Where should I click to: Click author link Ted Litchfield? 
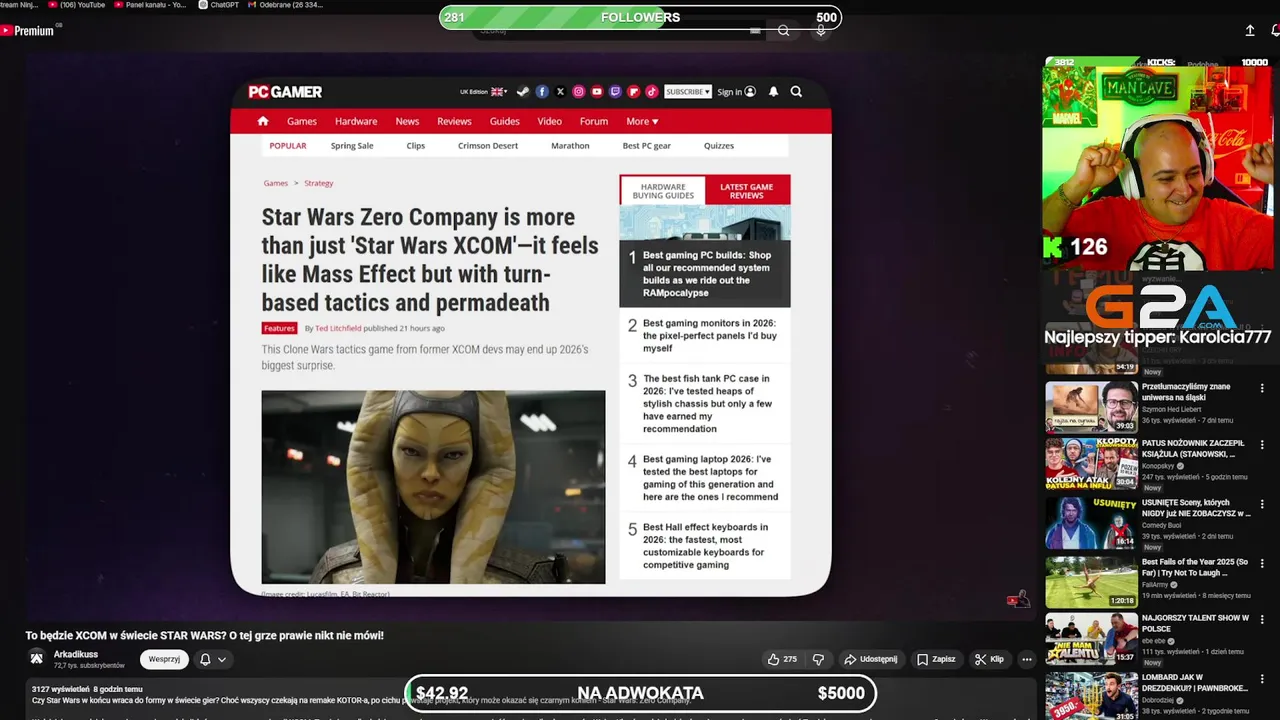pyautogui.click(x=338, y=328)
